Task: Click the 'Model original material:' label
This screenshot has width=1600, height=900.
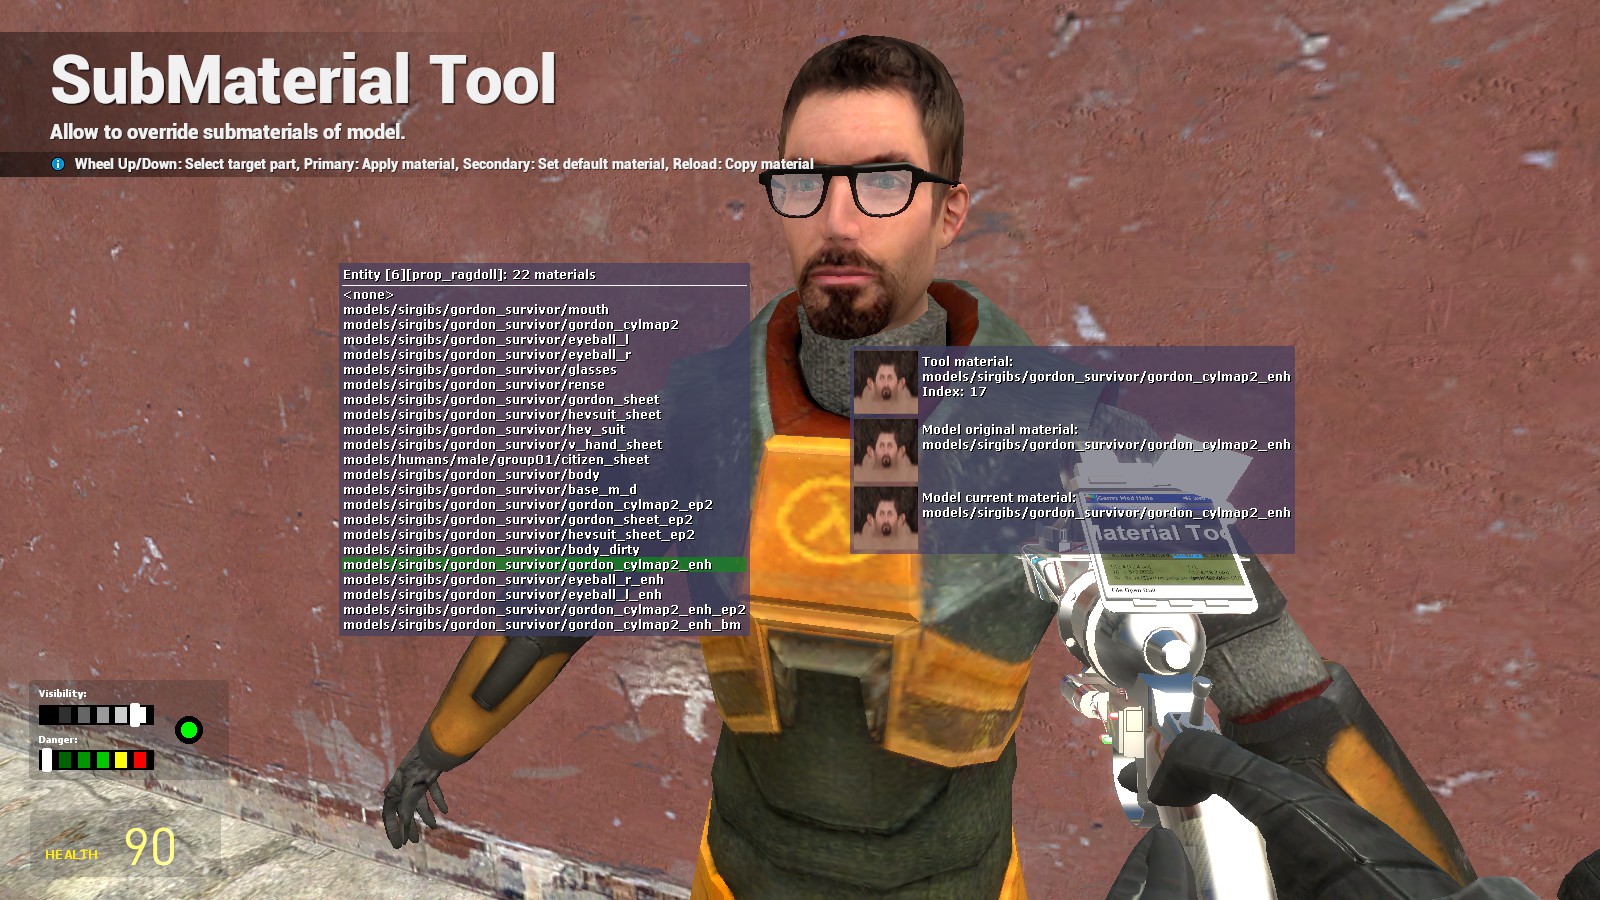Action: click(1000, 430)
